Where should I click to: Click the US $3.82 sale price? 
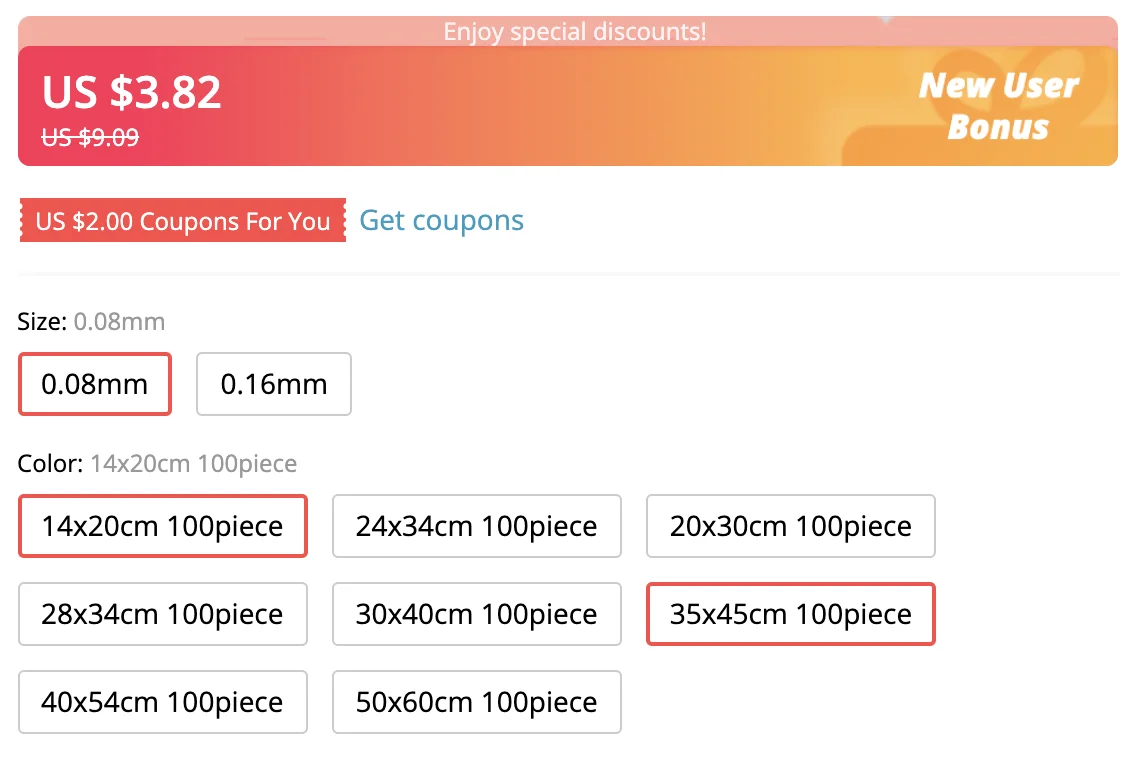click(x=131, y=93)
